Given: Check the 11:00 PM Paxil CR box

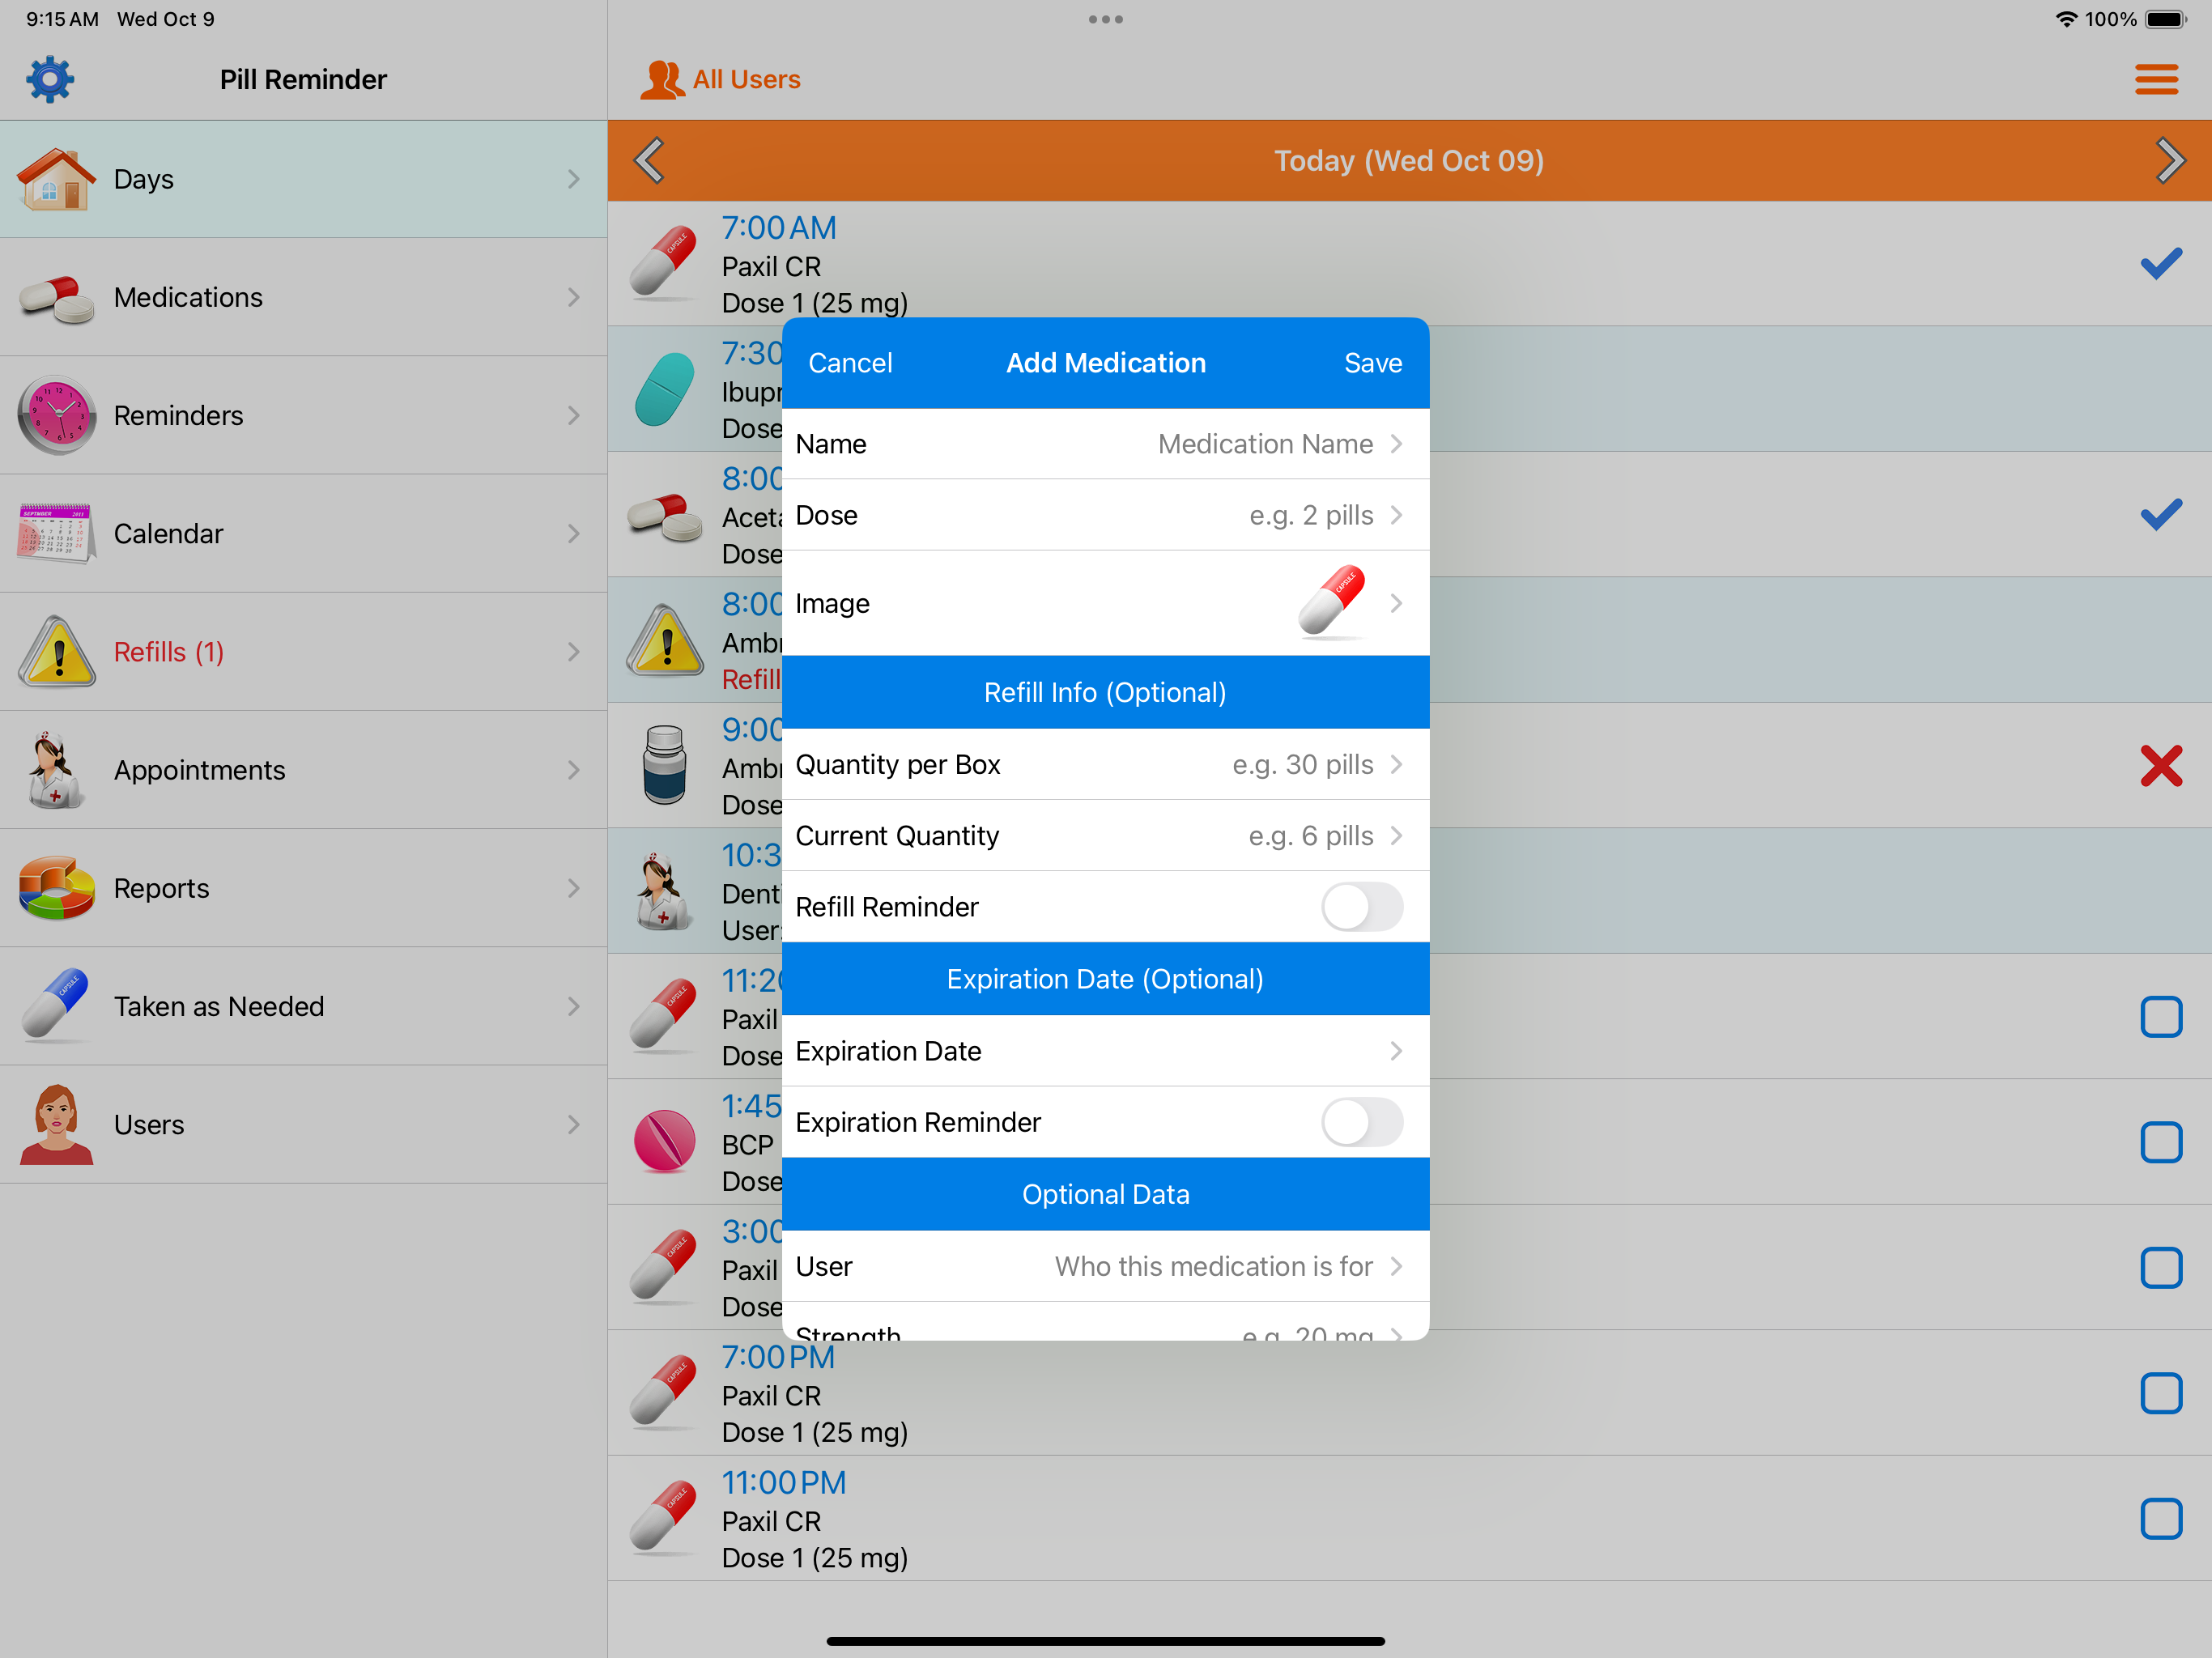Looking at the screenshot, I should pos(2160,1518).
